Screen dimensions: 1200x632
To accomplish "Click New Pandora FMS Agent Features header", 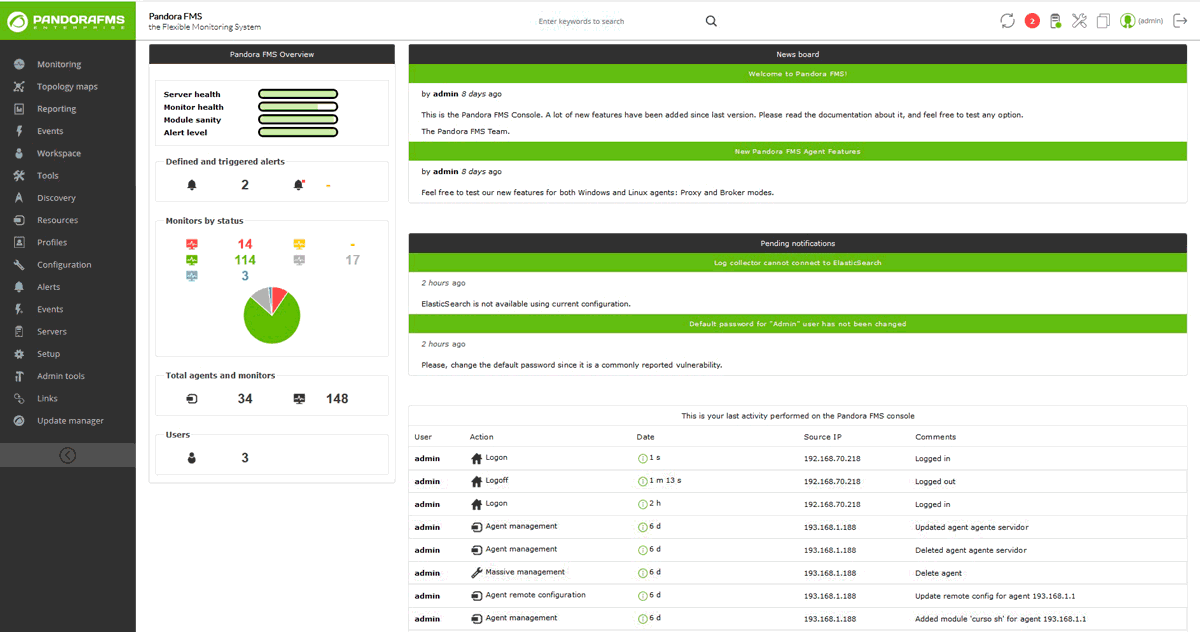I will 798,152.
